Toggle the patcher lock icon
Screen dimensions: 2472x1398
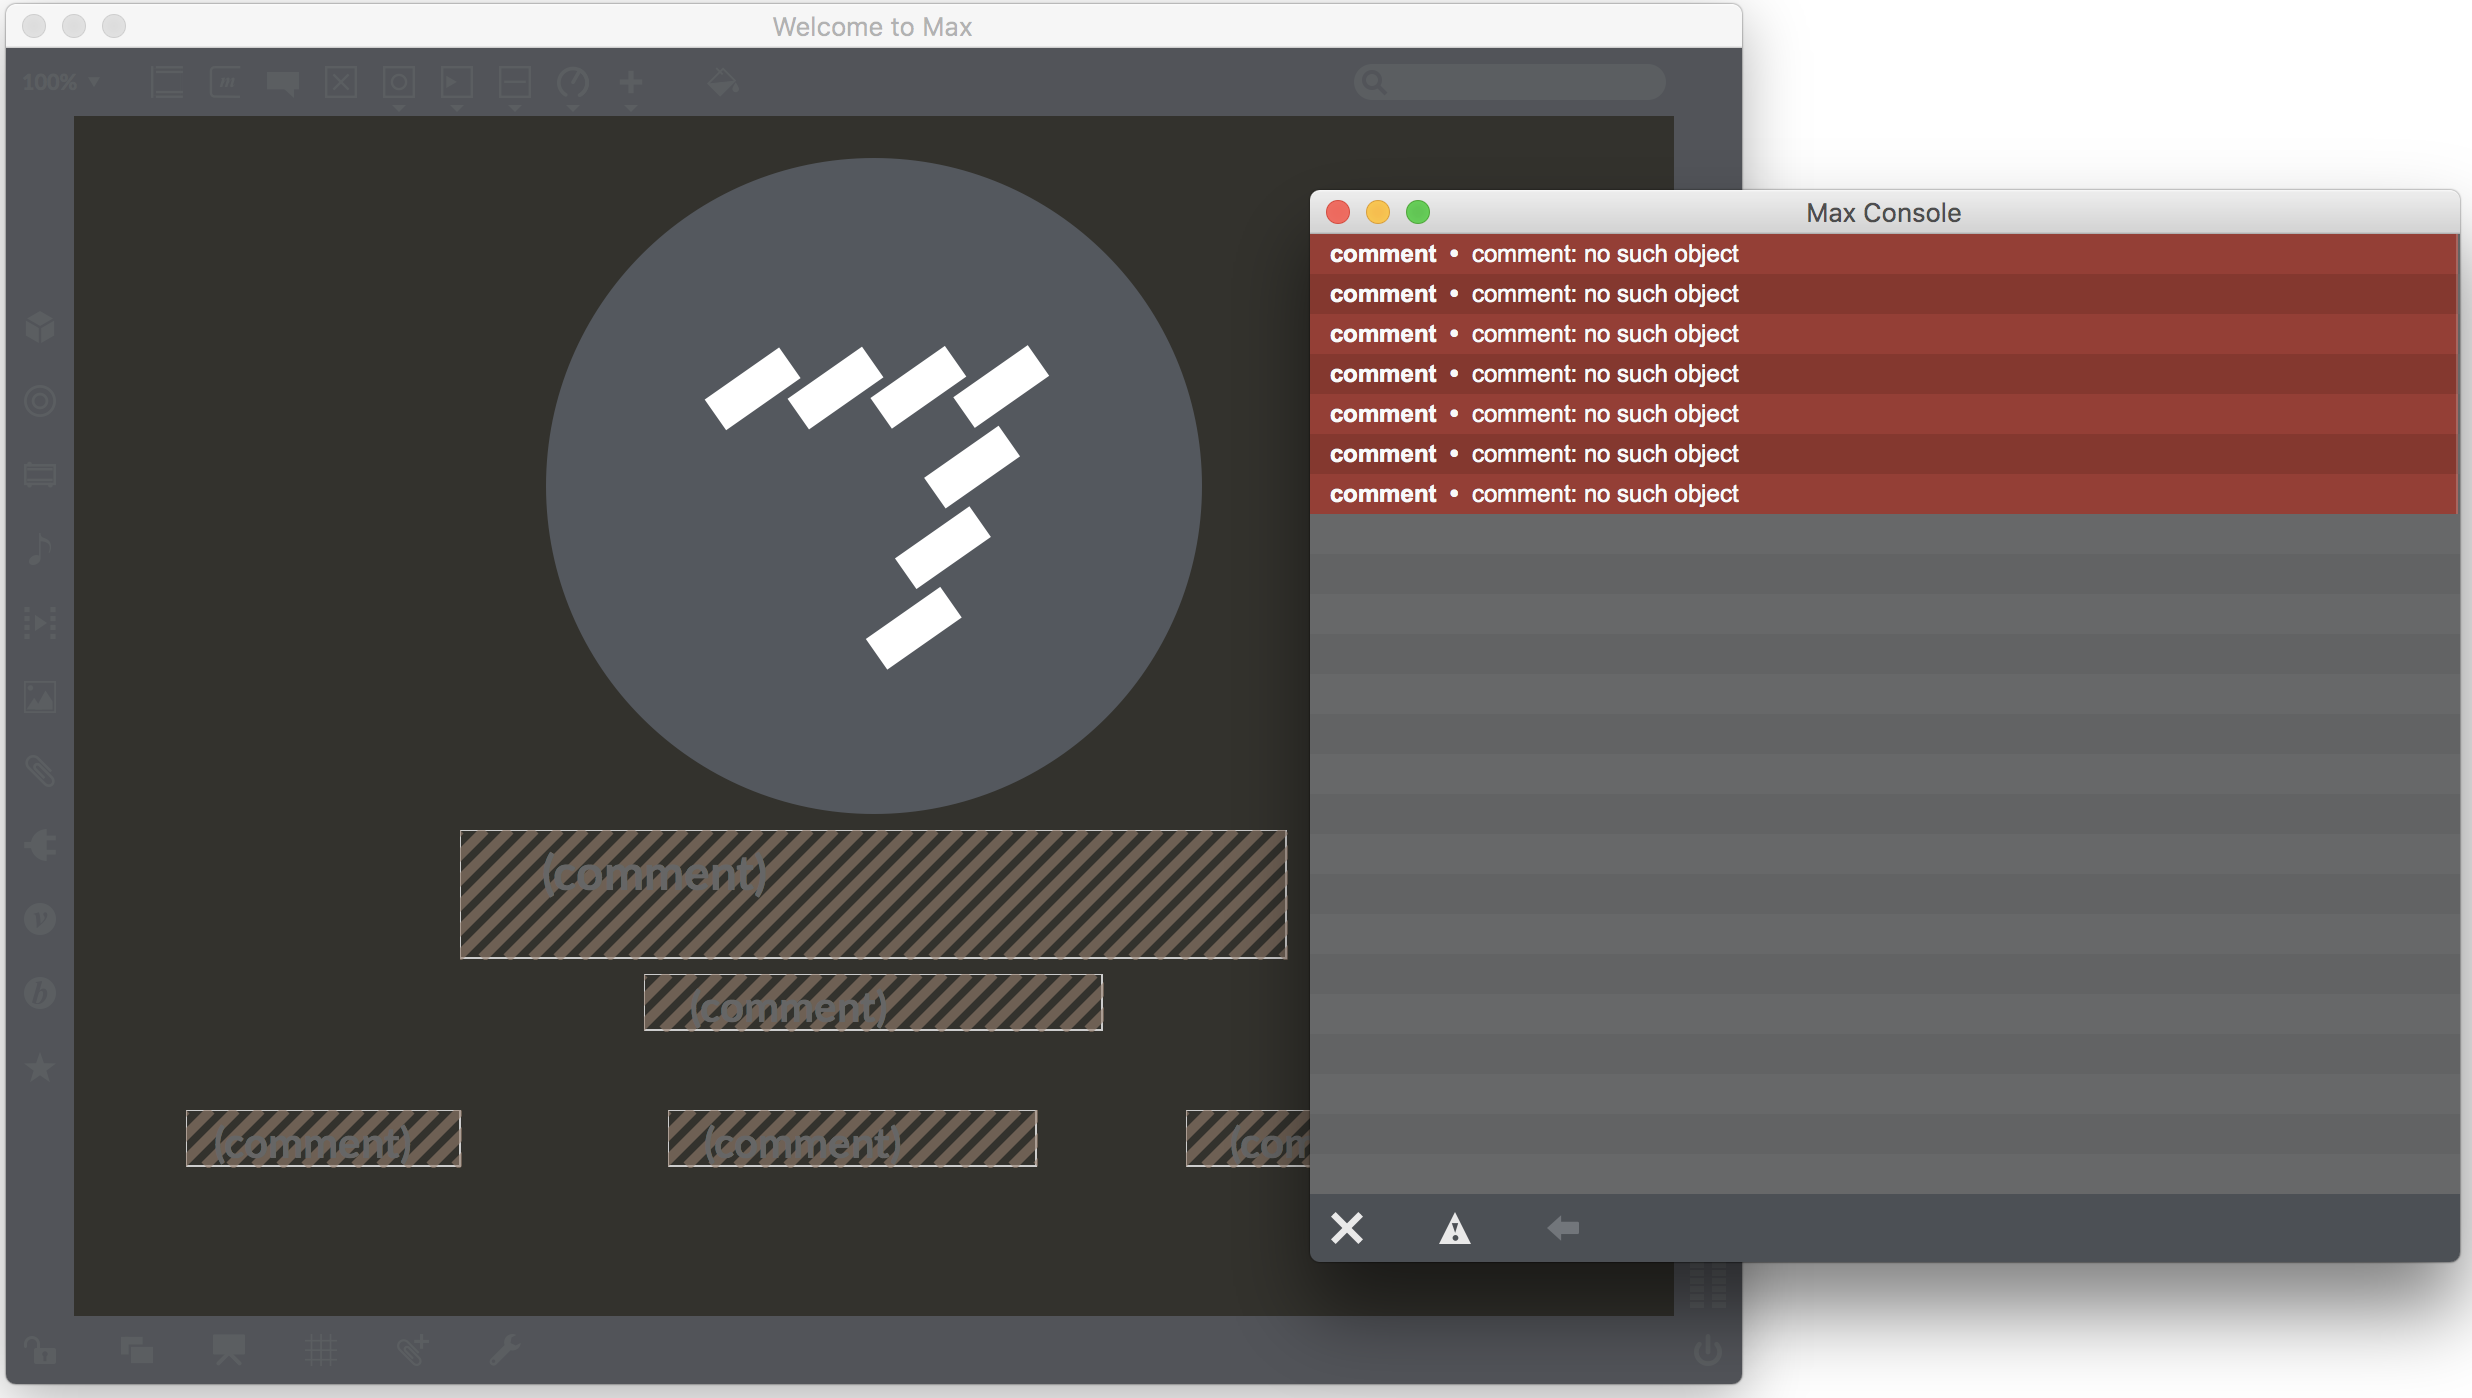tap(40, 1351)
